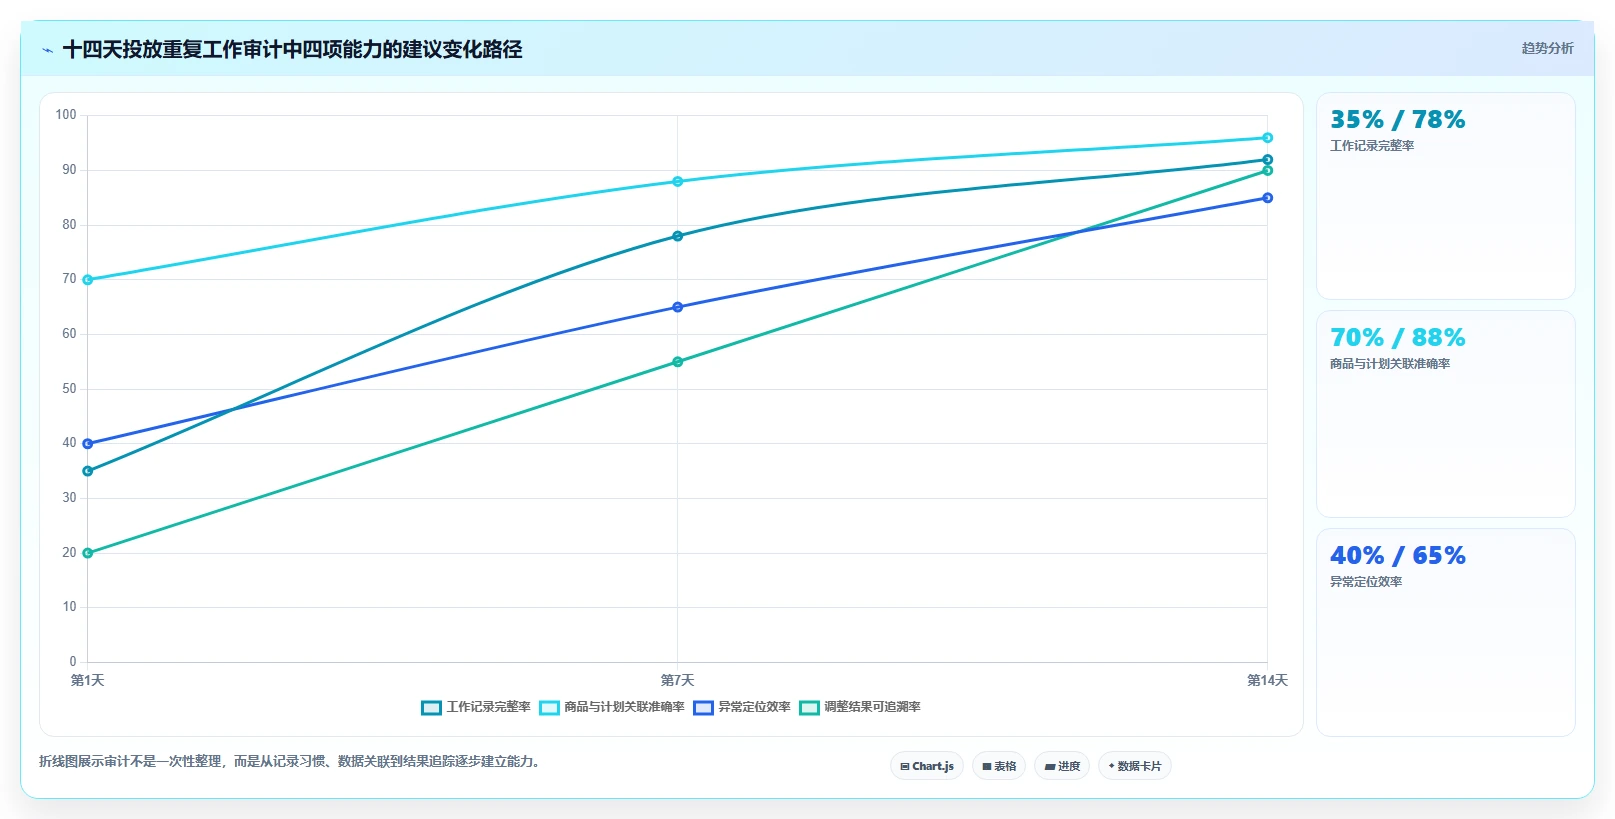Select the 异常定位效率 point at 第1天
1615x819 pixels.
tap(88, 444)
